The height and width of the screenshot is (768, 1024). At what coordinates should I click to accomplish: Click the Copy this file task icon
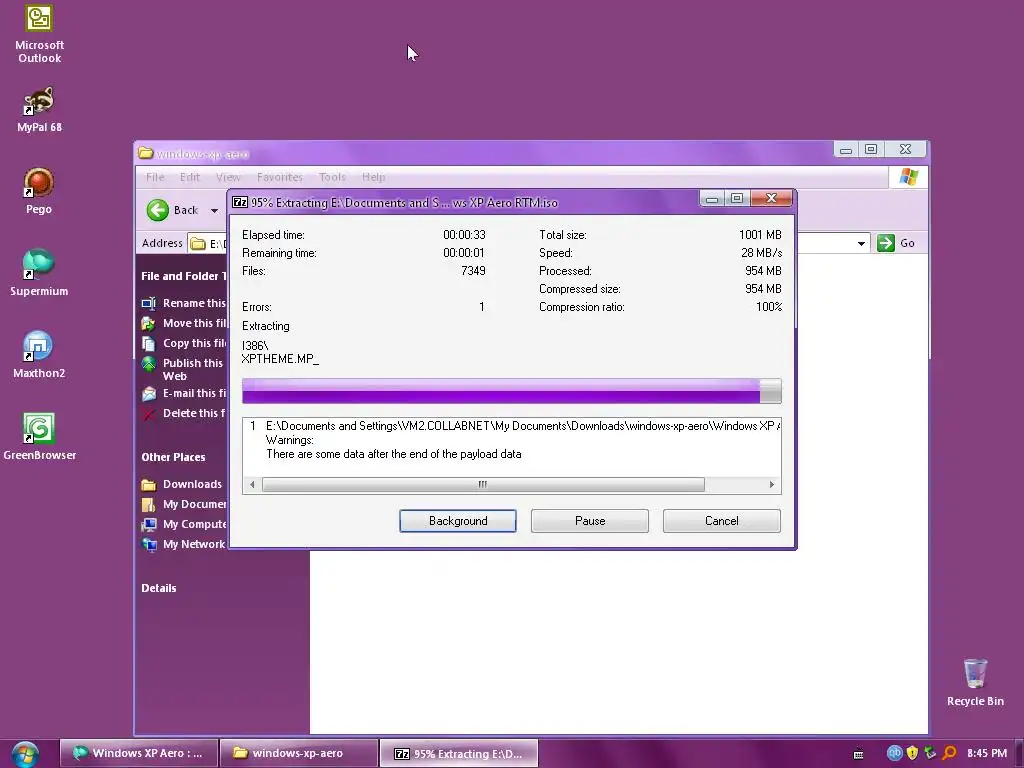point(149,344)
